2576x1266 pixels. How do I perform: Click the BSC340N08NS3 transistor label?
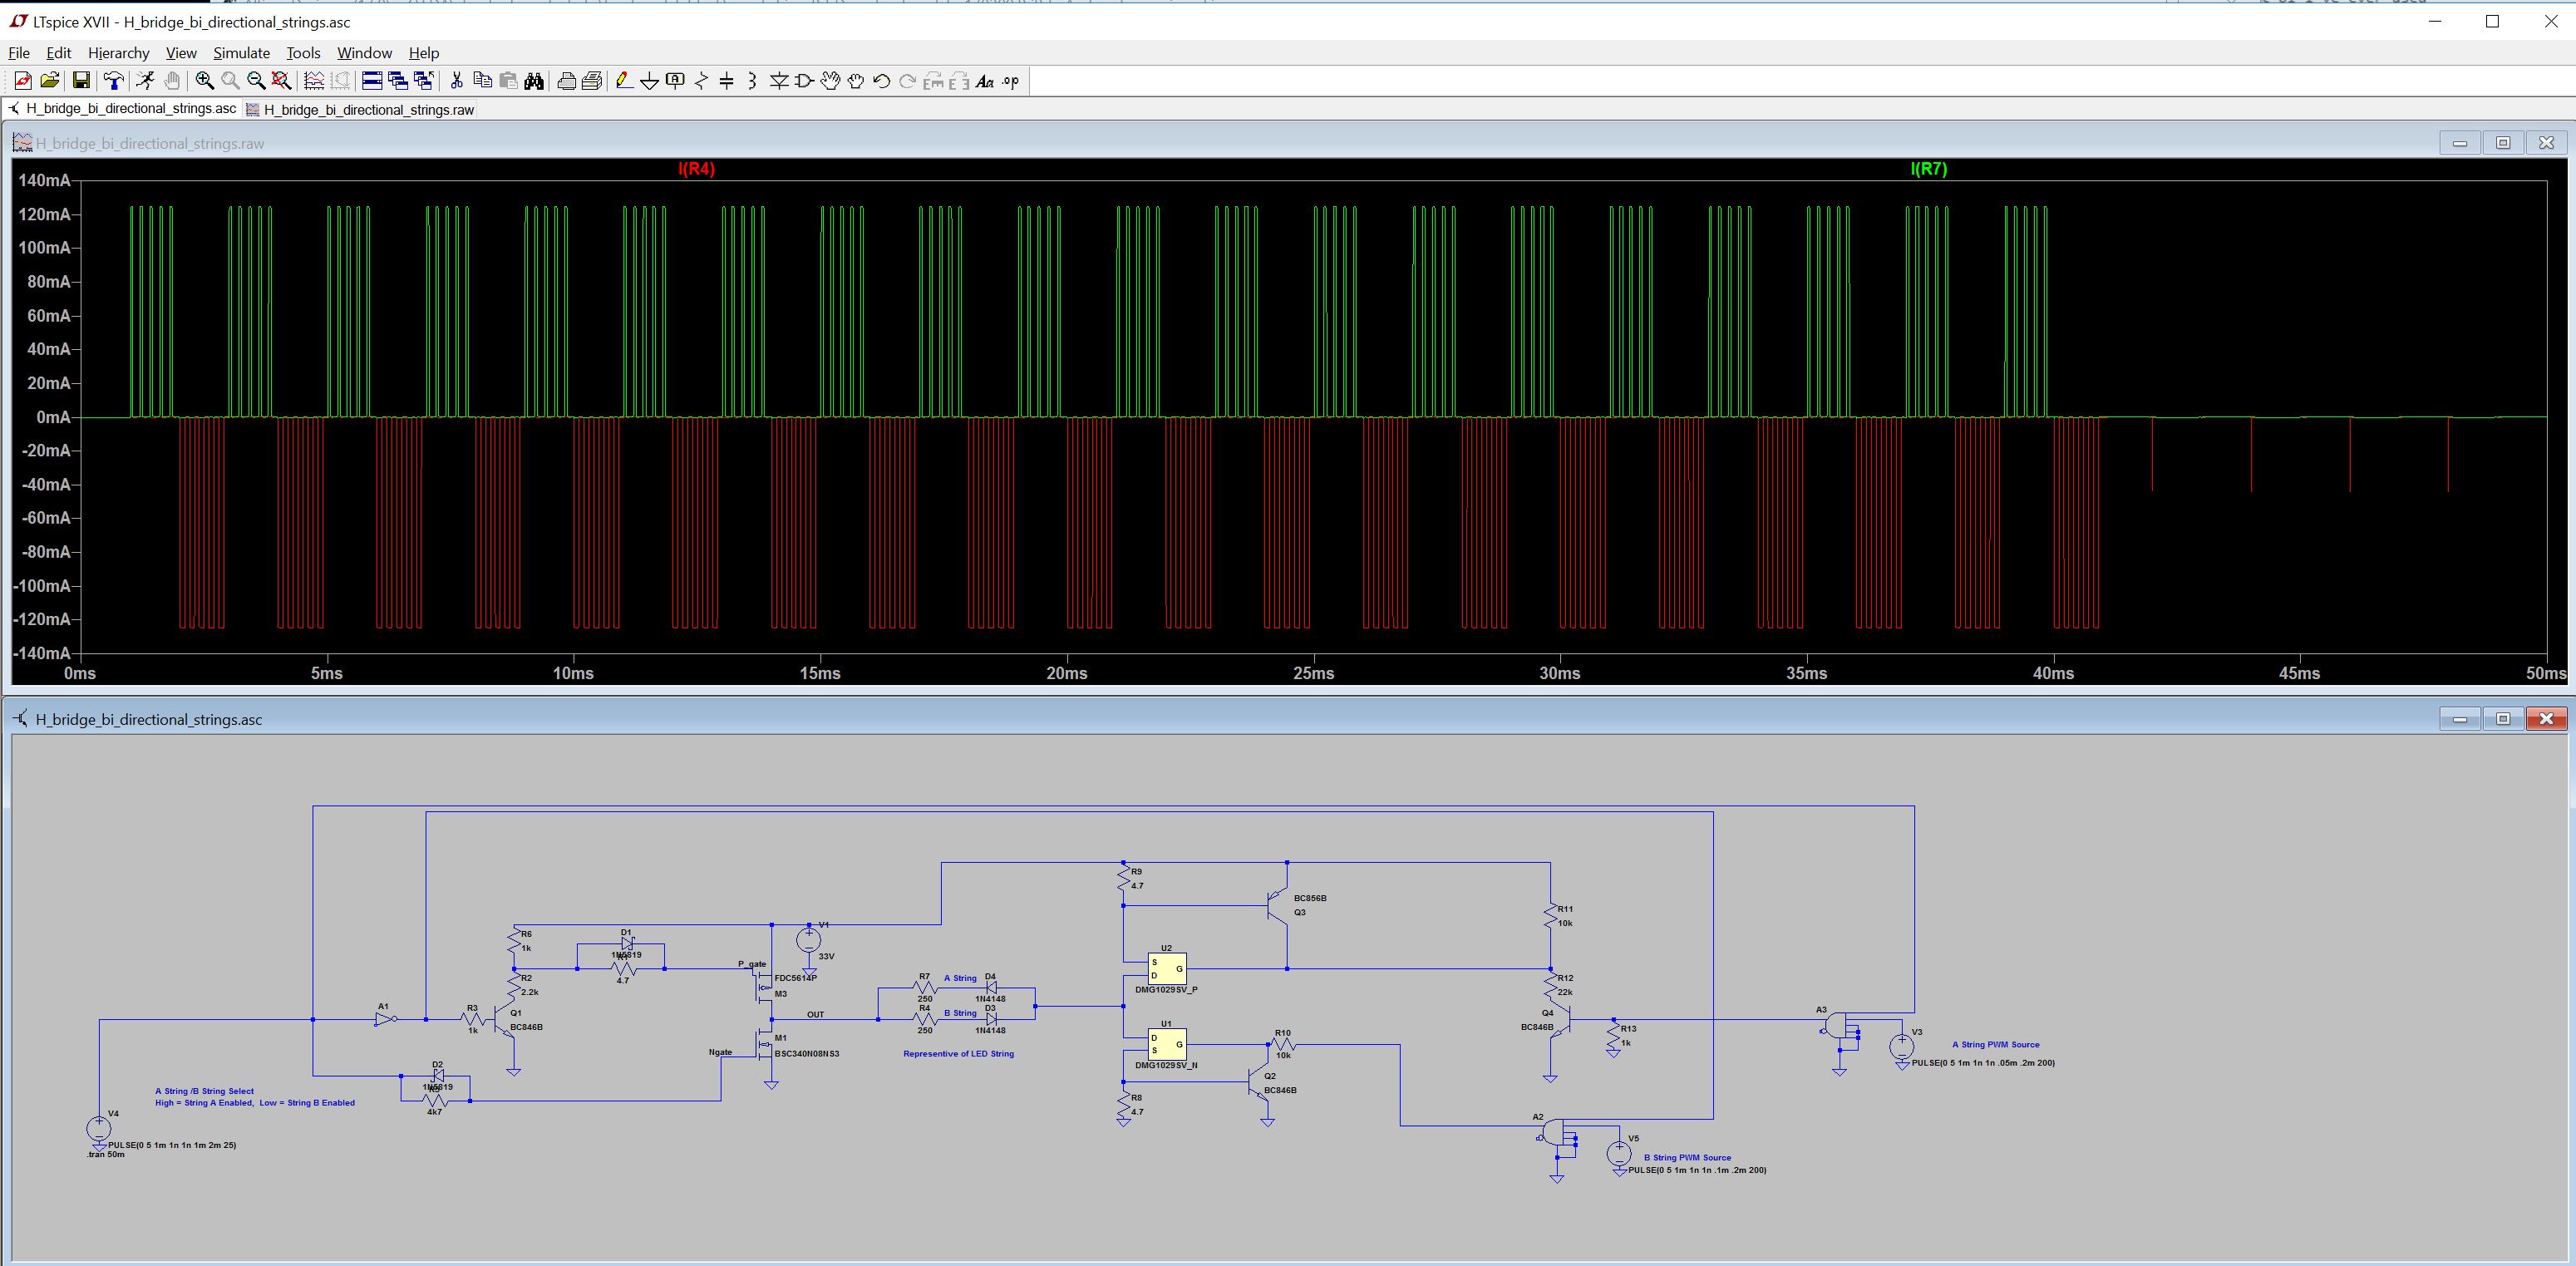[x=806, y=1053]
